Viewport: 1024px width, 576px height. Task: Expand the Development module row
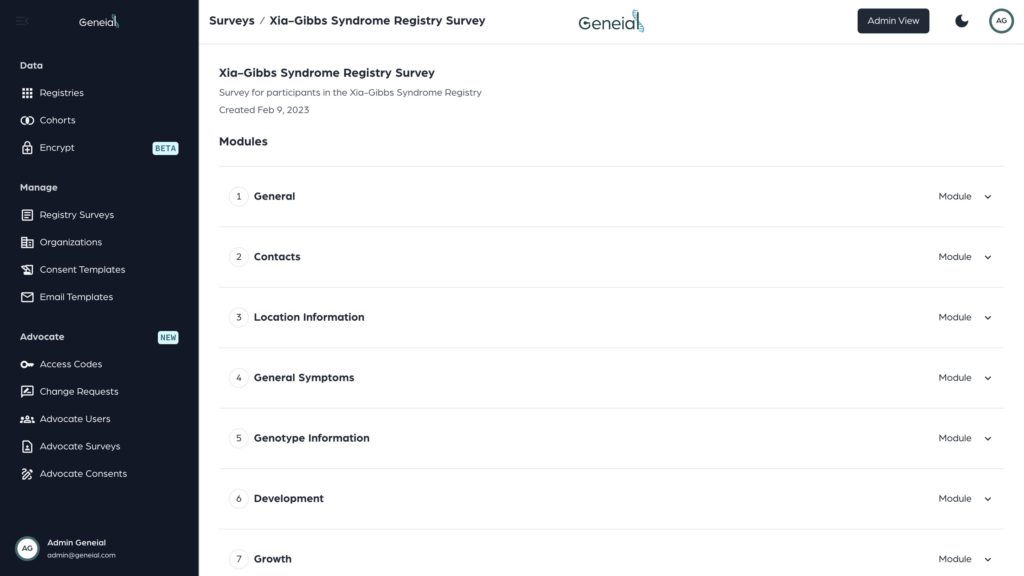pos(611,499)
